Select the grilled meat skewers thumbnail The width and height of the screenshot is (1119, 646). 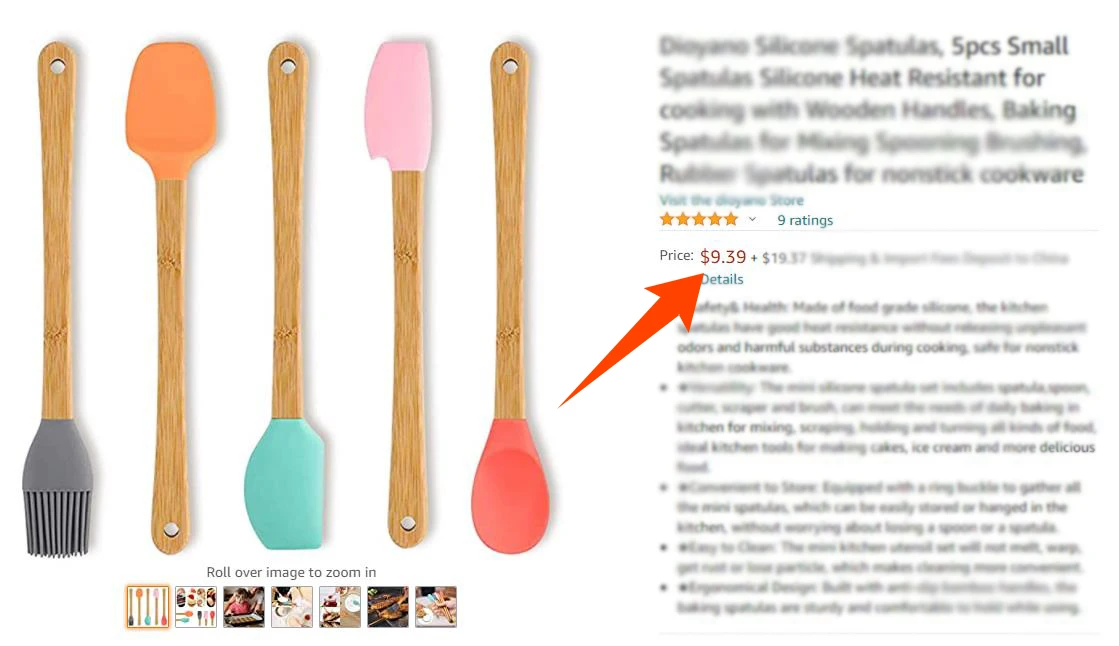coord(388,607)
